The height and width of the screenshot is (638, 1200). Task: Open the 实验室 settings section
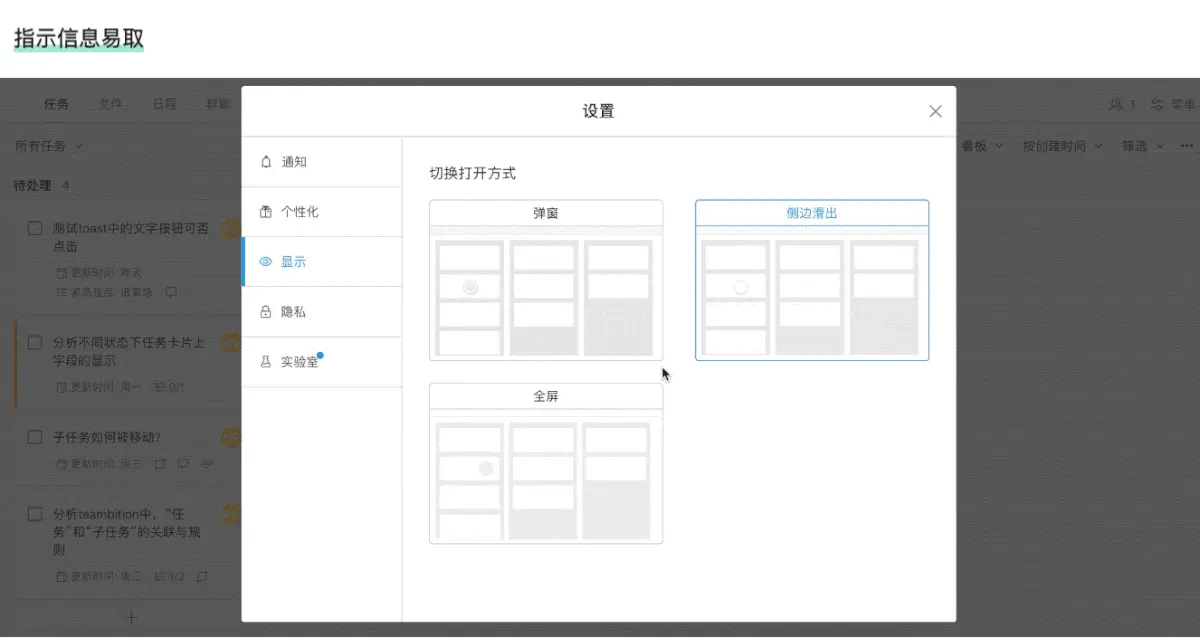[321, 362]
